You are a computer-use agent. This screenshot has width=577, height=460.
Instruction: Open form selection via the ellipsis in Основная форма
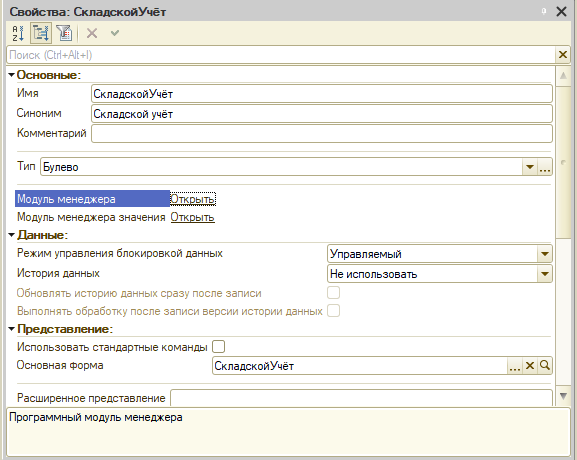[x=514, y=366]
